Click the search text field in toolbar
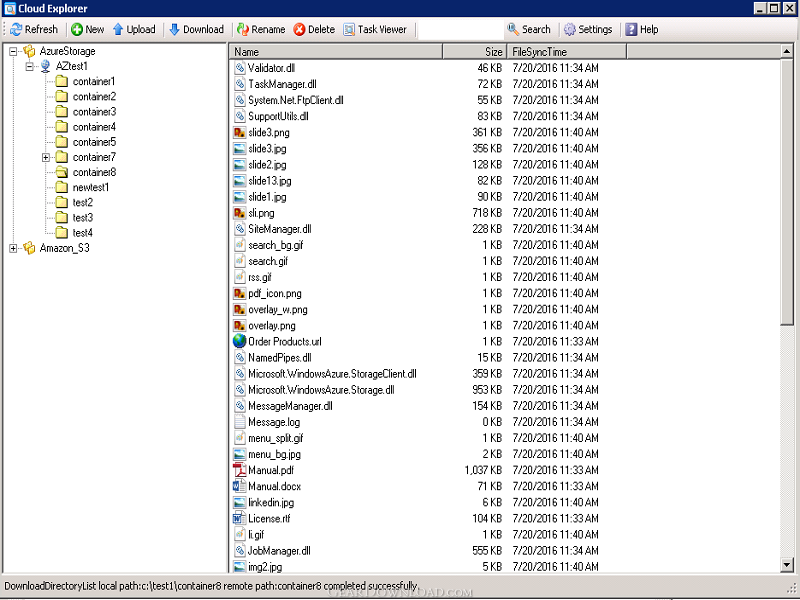800x600 pixels. tap(460, 30)
